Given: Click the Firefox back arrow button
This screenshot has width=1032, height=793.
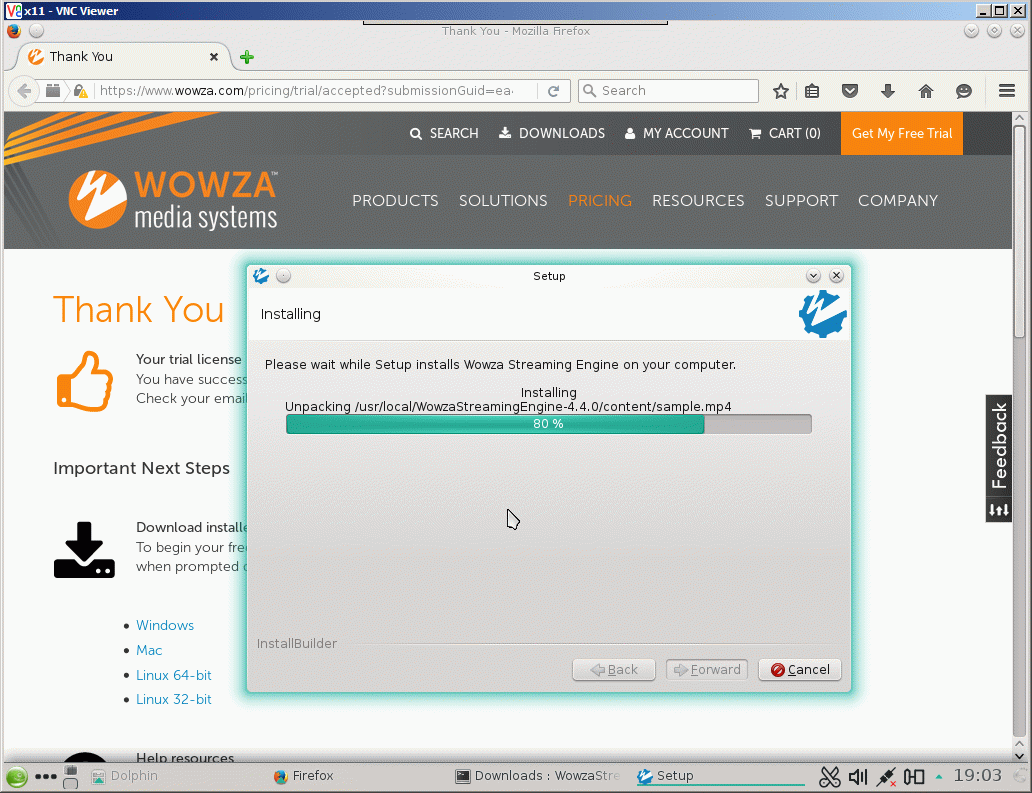Looking at the screenshot, I should (x=24, y=91).
